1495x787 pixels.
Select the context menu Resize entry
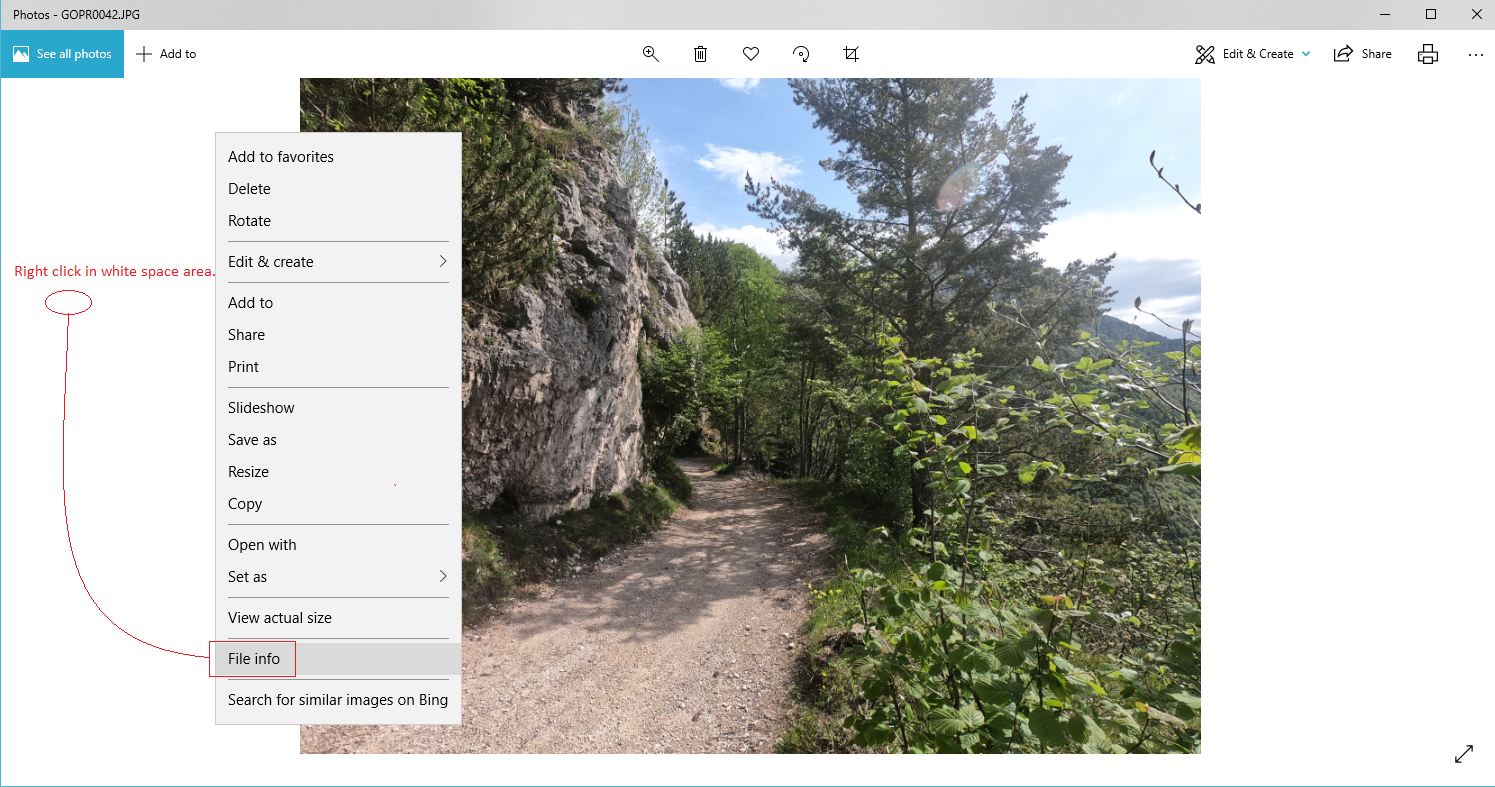tap(338, 472)
